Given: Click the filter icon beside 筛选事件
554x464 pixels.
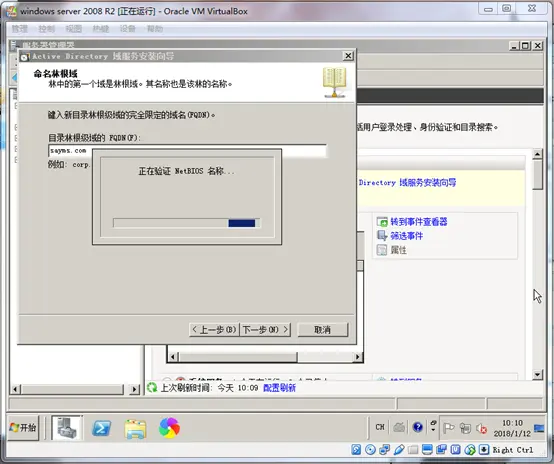Looking at the screenshot, I should coord(382,236).
